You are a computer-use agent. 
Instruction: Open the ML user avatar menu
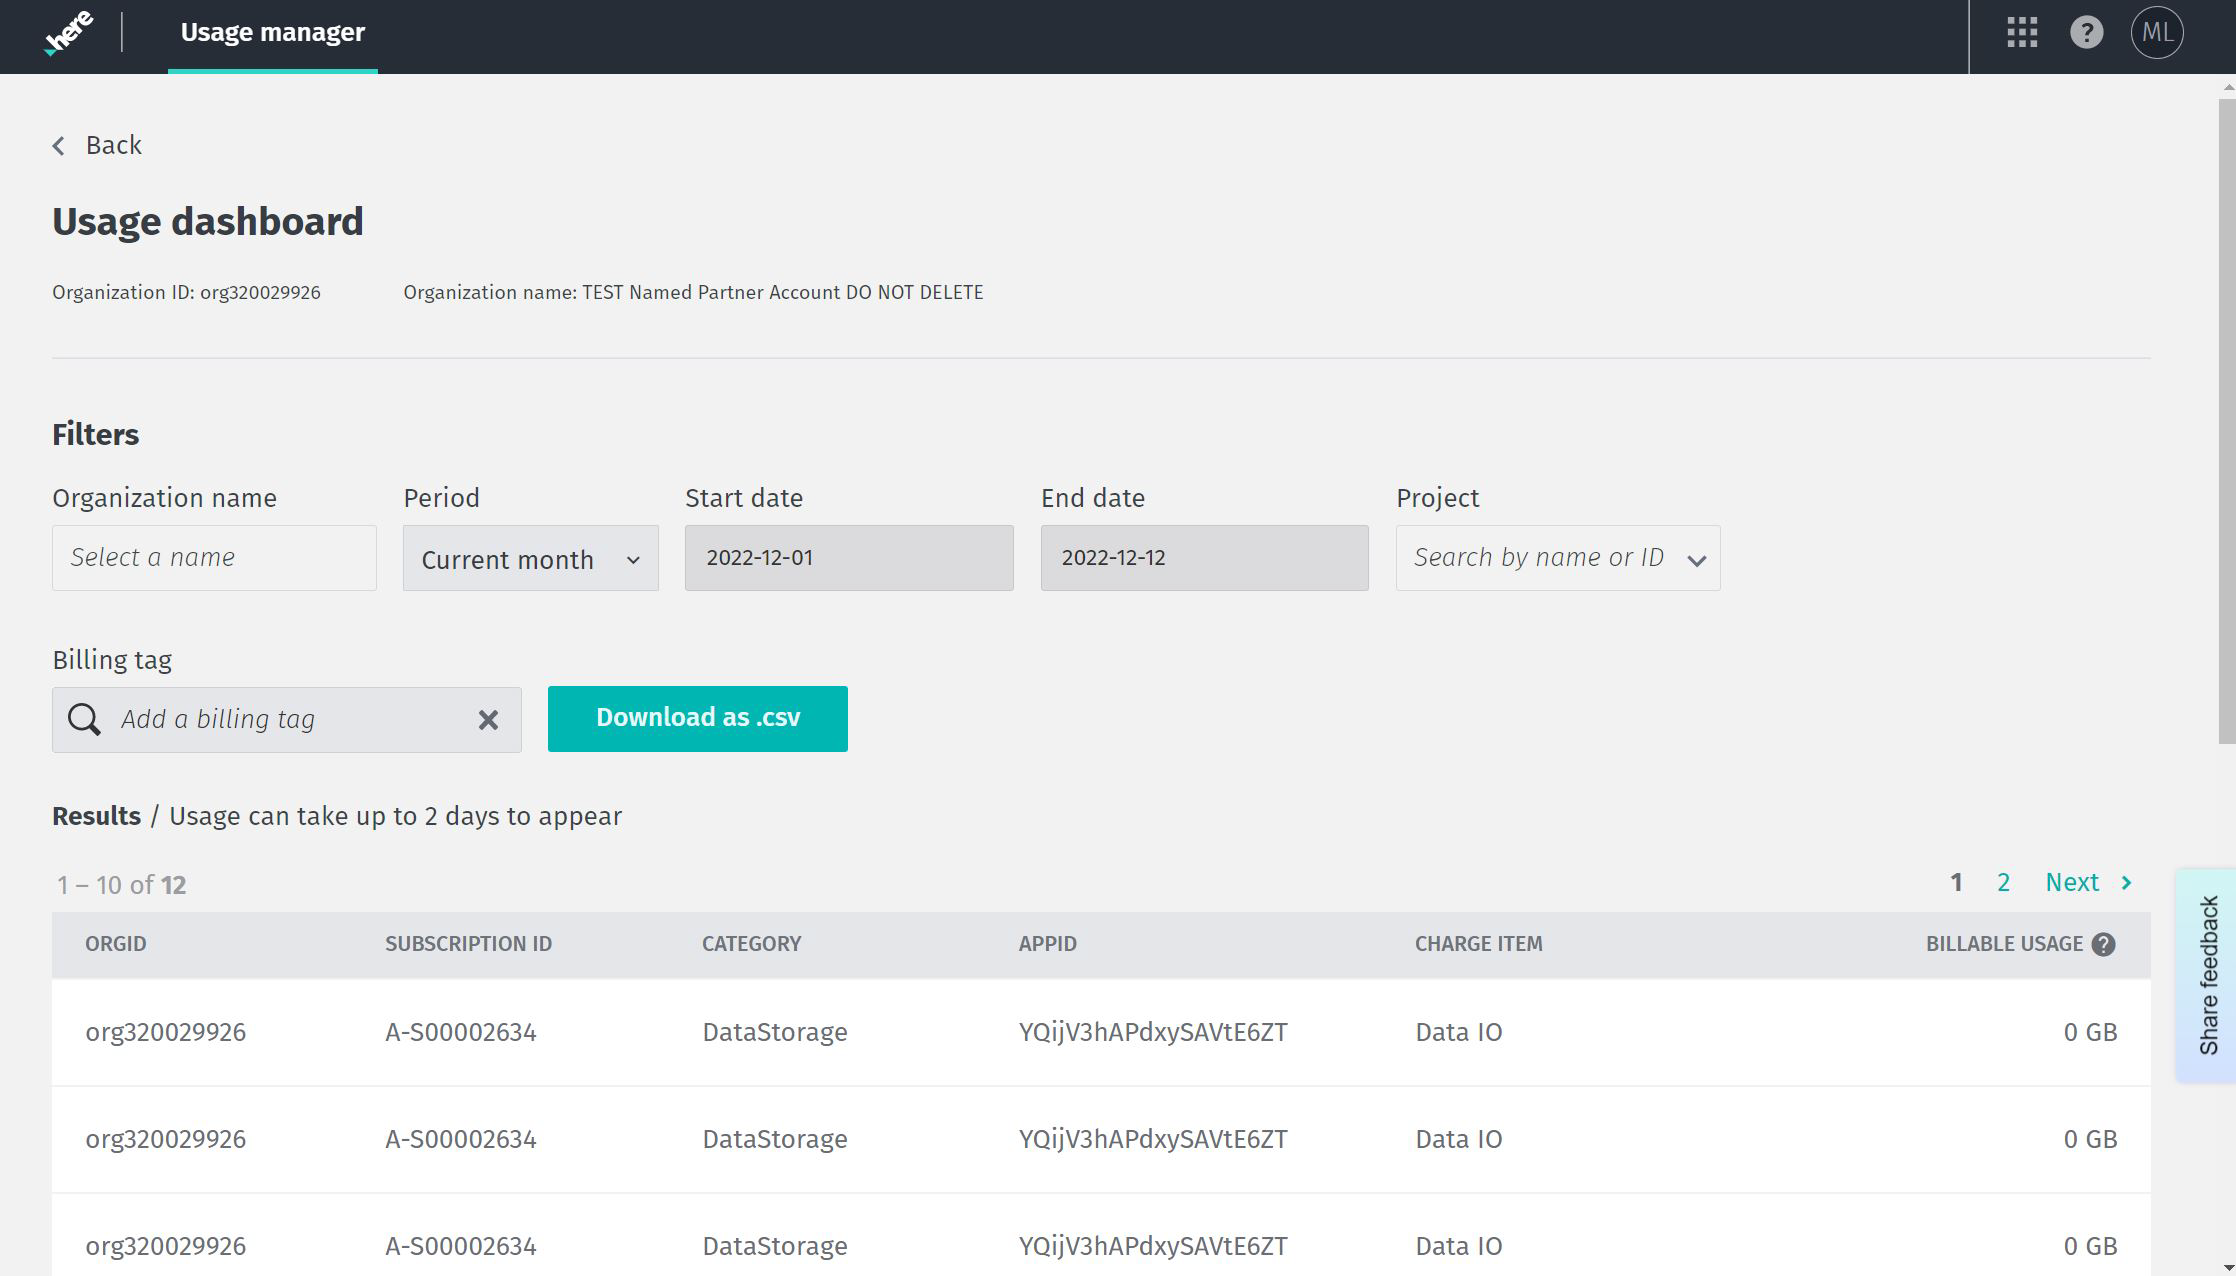2156,33
